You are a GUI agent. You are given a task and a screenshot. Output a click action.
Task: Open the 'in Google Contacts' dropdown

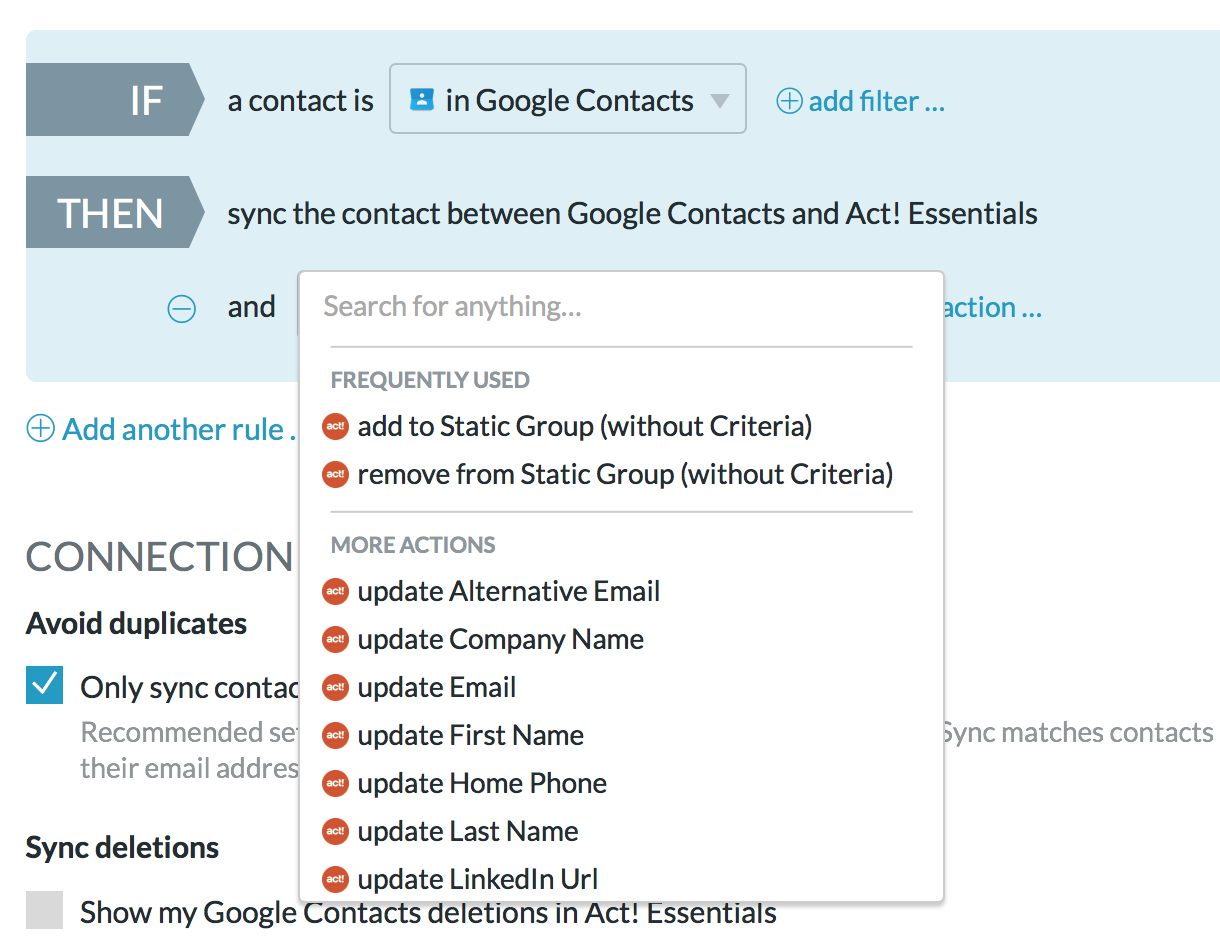(x=567, y=99)
